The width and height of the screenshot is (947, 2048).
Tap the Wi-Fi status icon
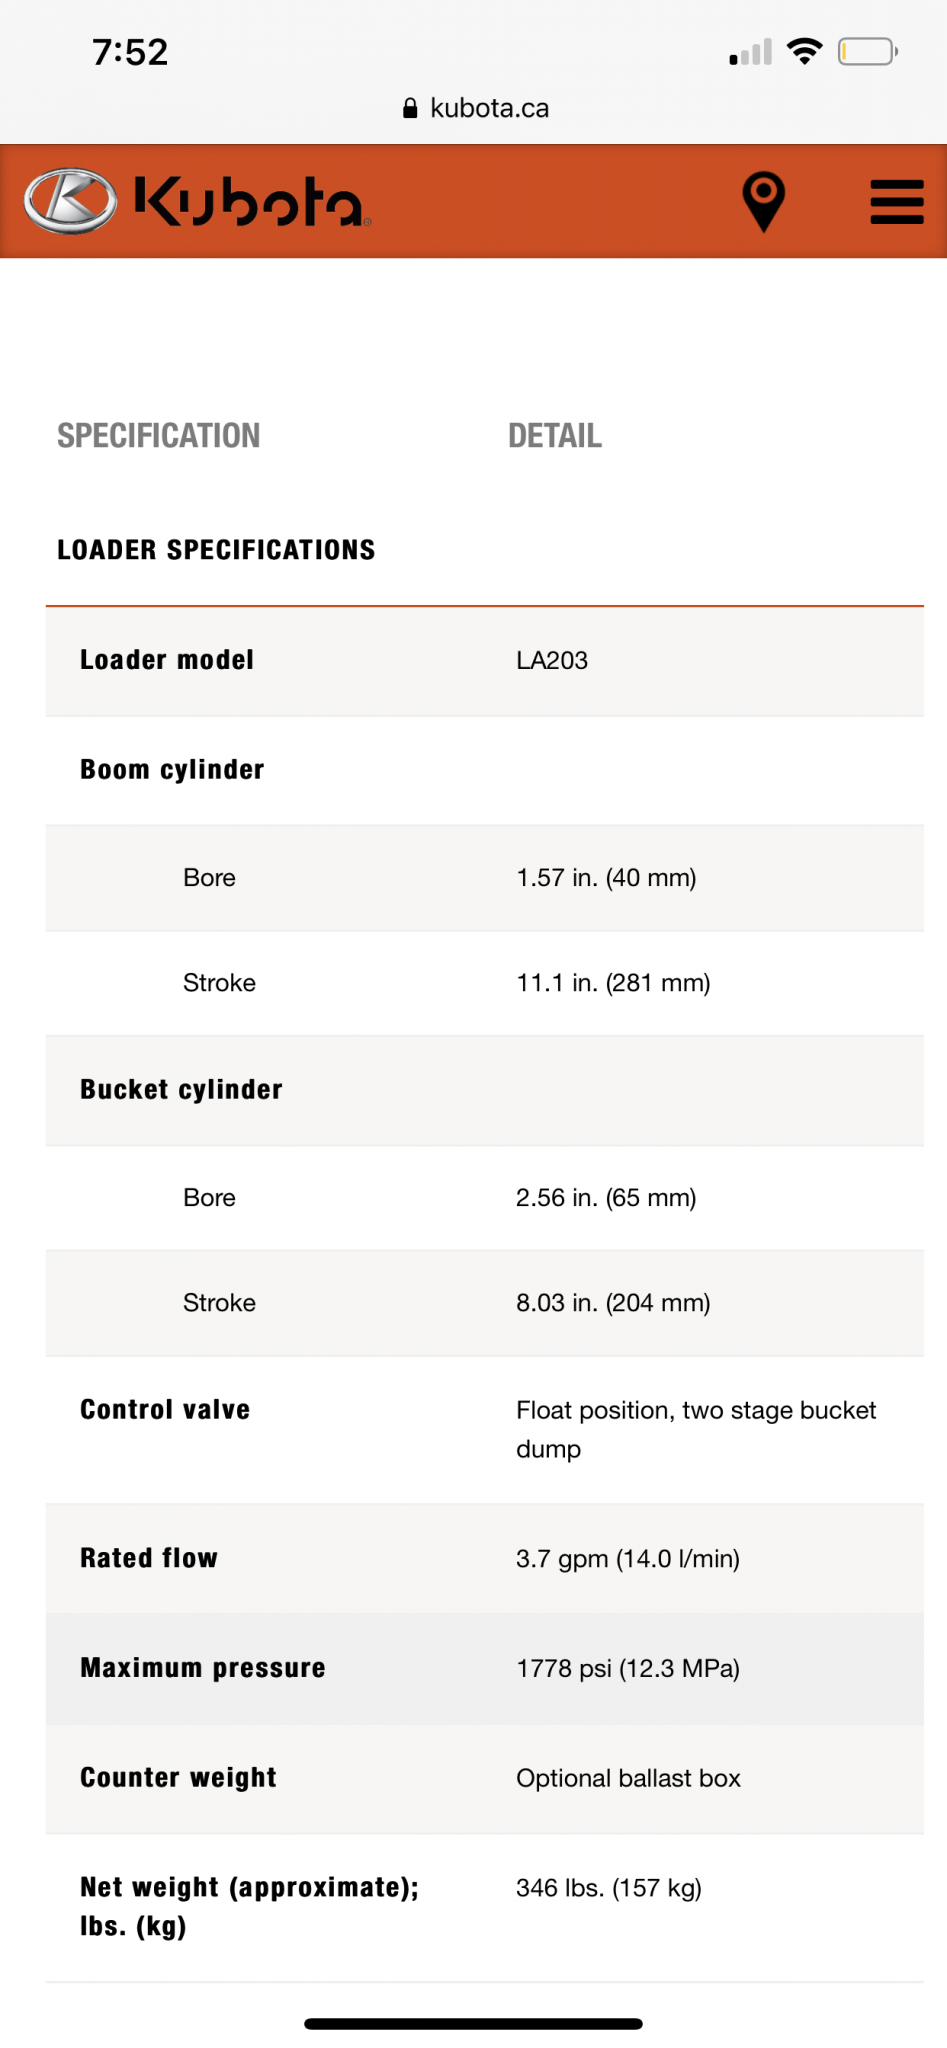804,51
